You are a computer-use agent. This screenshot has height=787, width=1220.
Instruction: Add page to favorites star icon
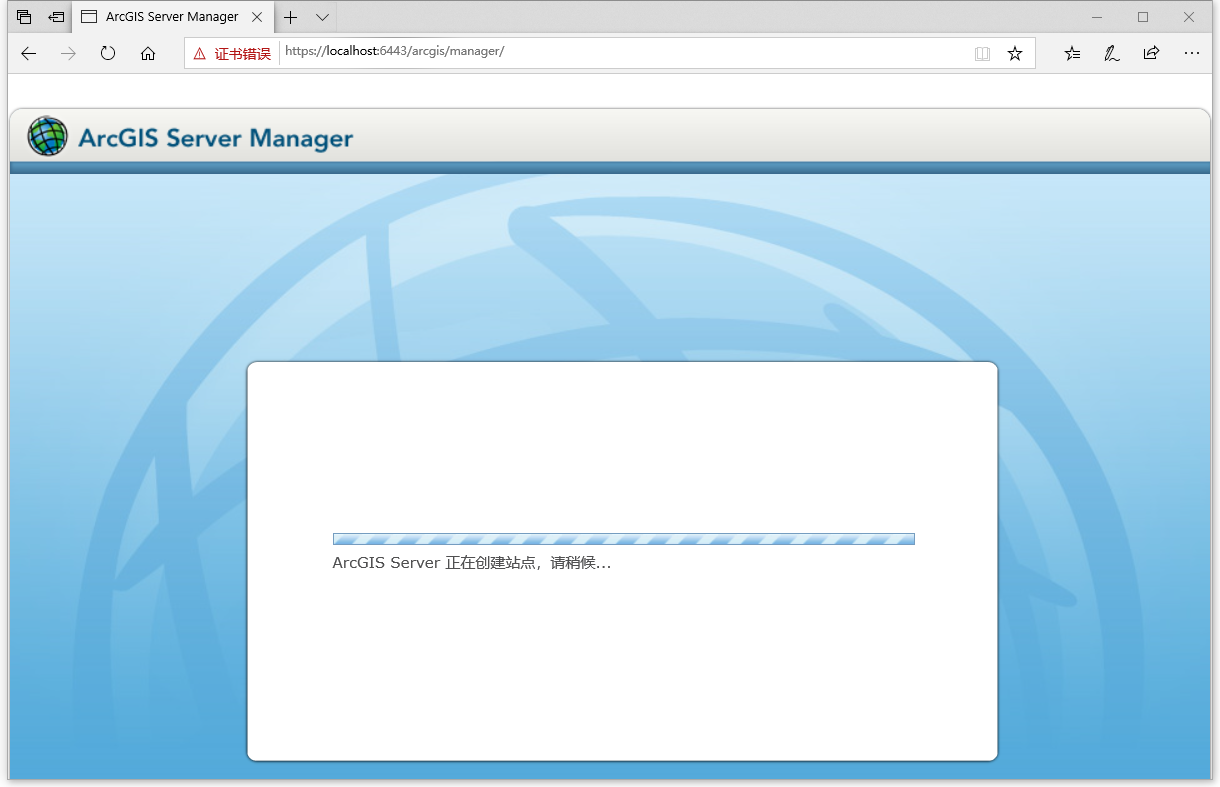pos(1015,53)
